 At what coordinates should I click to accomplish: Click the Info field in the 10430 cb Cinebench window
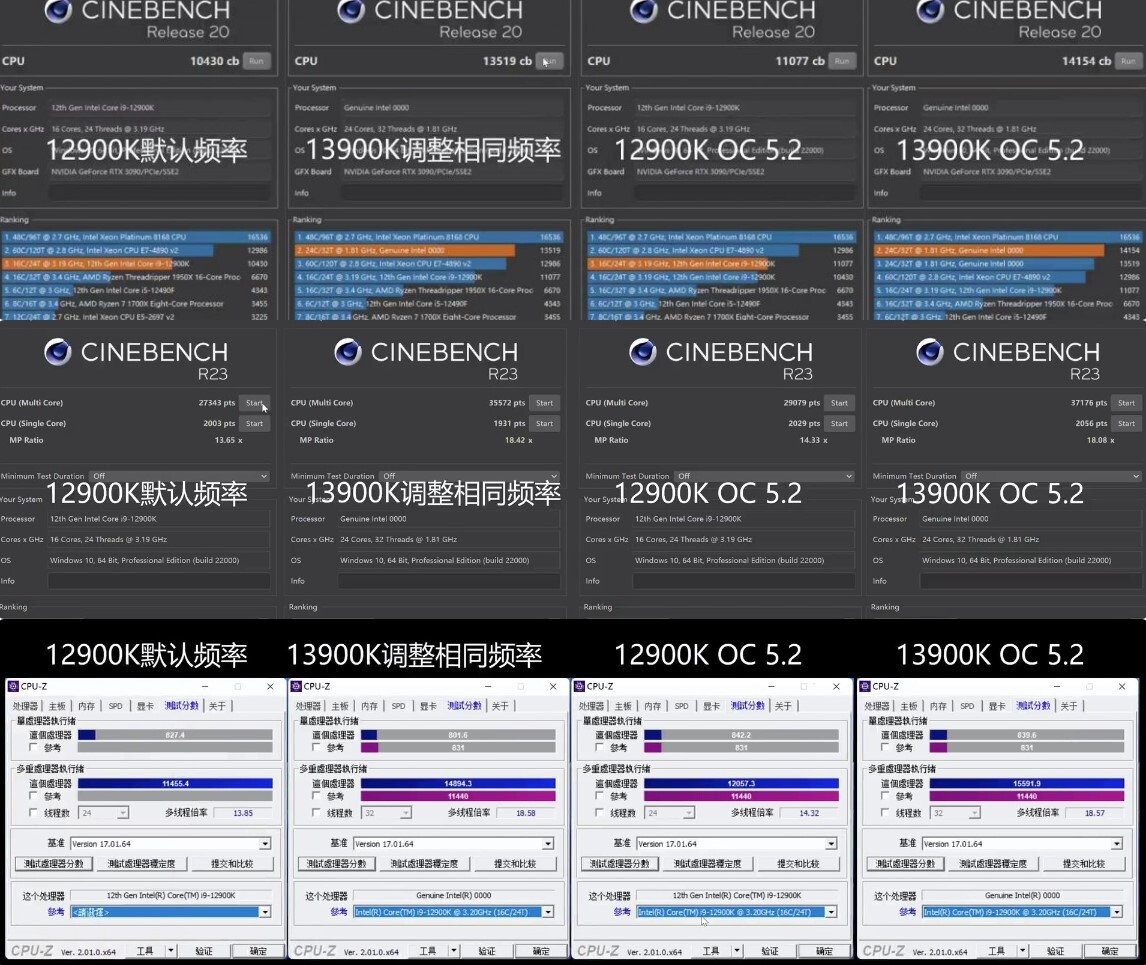click(159, 193)
